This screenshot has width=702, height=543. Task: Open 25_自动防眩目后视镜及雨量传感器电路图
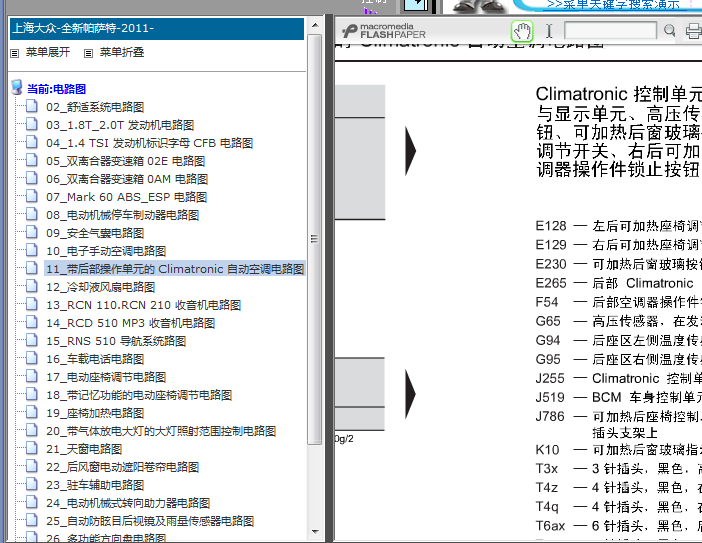click(150, 521)
